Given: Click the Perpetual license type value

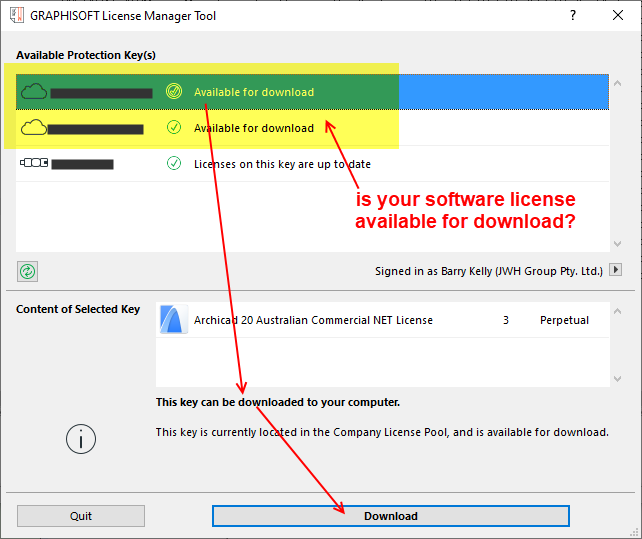Looking at the screenshot, I should [x=564, y=320].
